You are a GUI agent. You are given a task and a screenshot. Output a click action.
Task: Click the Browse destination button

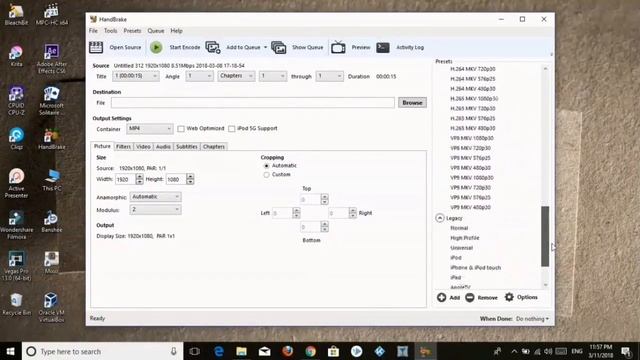tap(412, 103)
